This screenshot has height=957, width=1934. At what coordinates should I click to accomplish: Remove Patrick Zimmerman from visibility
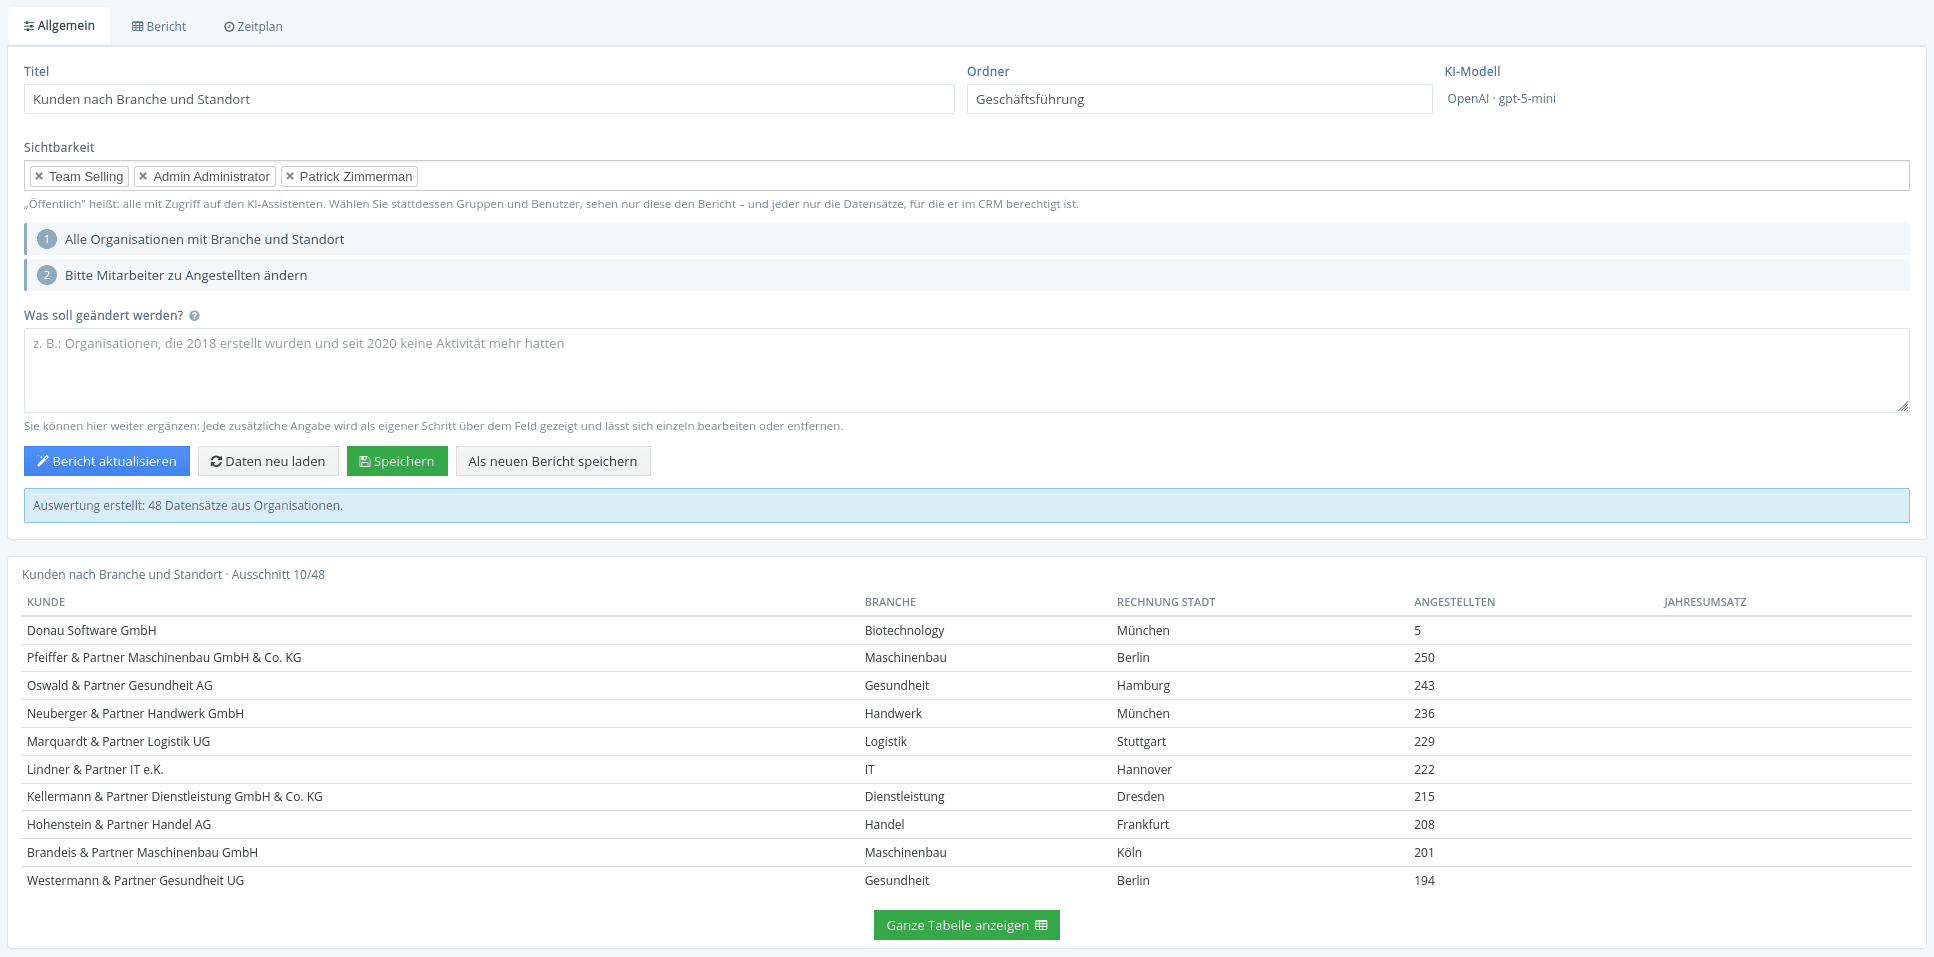(x=290, y=177)
